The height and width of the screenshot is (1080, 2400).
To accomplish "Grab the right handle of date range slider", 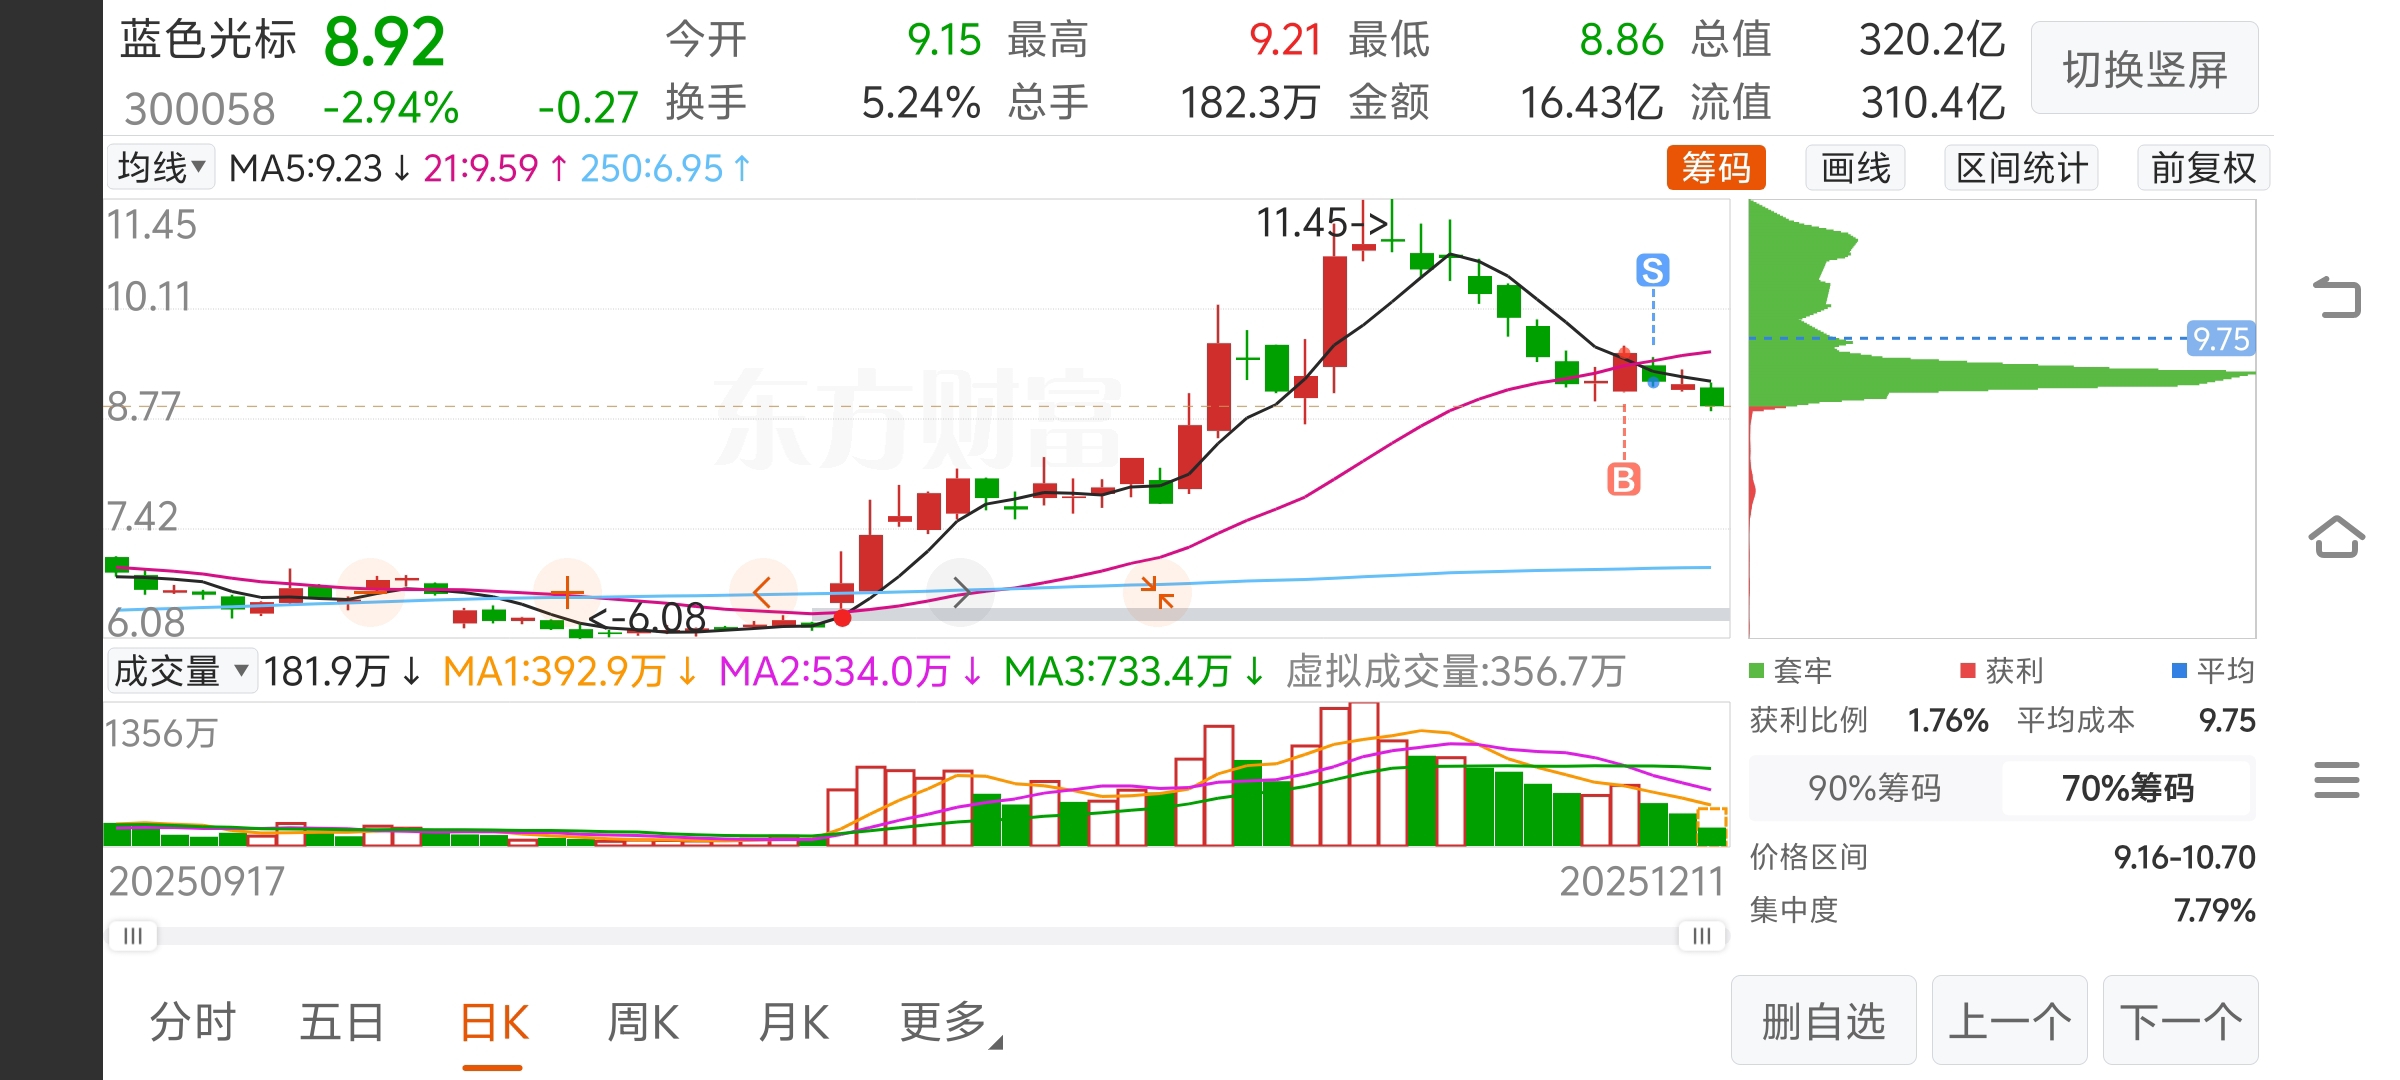I will tap(1701, 936).
